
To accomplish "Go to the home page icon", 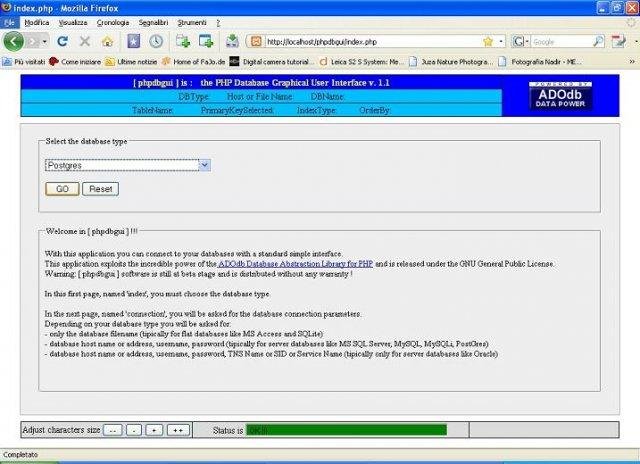I will [107, 41].
